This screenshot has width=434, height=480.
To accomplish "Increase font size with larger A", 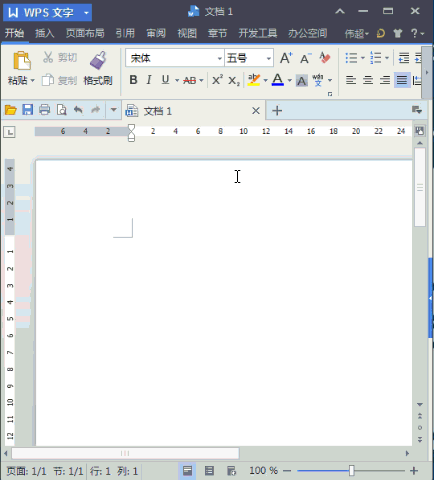I will point(286,58).
